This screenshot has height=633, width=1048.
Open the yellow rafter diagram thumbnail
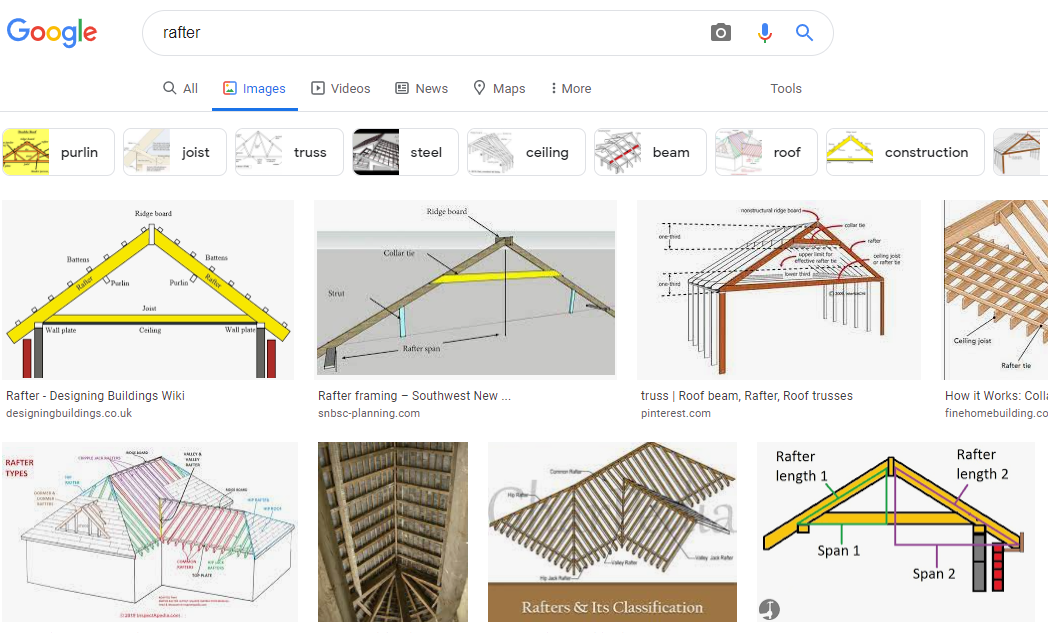pyautogui.click(x=148, y=289)
